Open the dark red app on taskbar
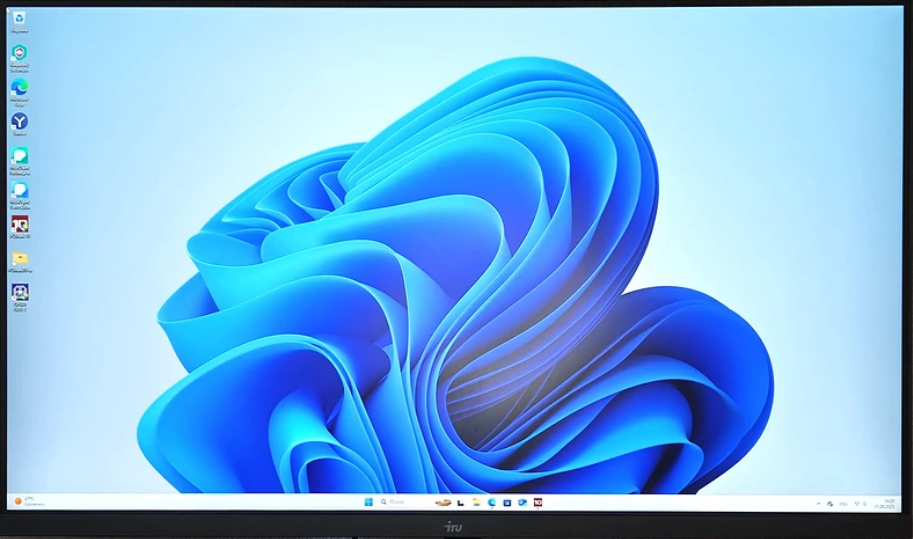This screenshot has width=913, height=539. pyautogui.click(x=537, y=502)
